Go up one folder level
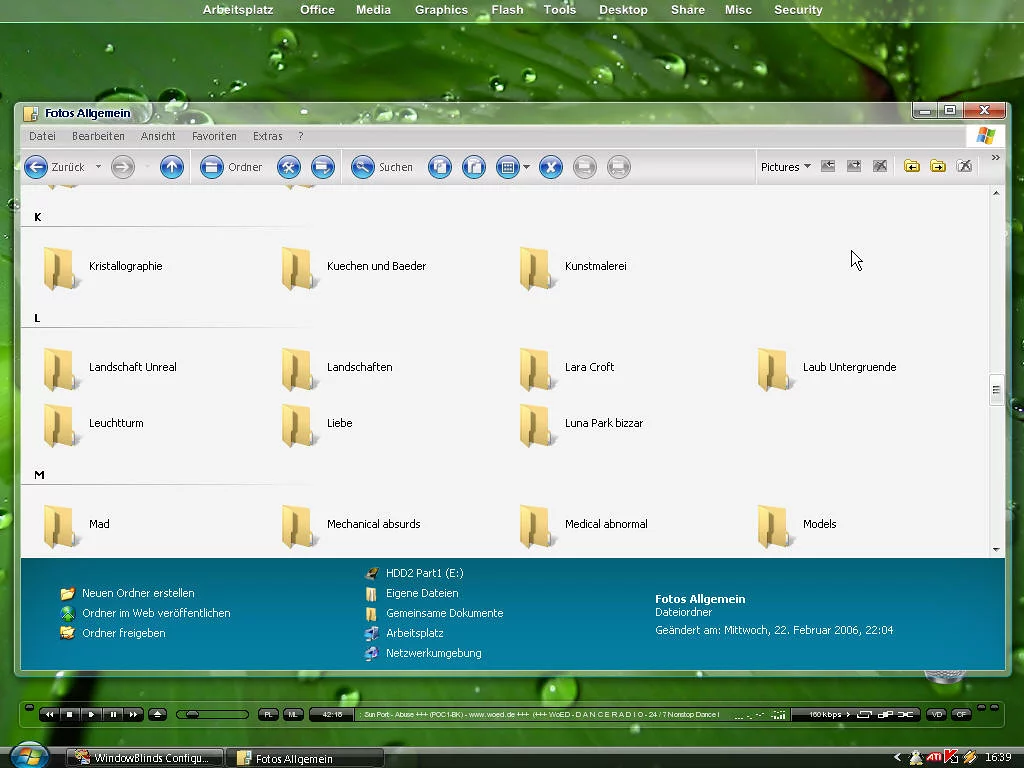The image size is (1024, 768). [172, 167]
